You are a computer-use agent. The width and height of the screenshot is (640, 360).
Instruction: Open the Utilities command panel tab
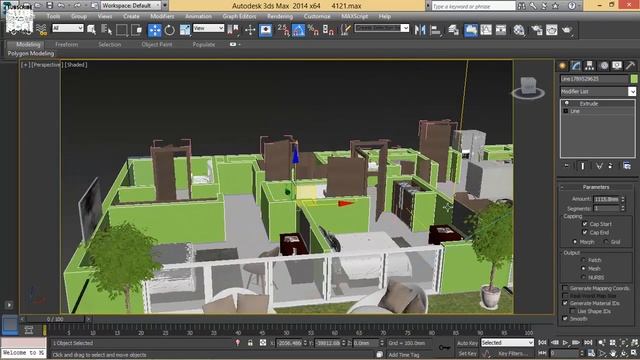[630, 66]
